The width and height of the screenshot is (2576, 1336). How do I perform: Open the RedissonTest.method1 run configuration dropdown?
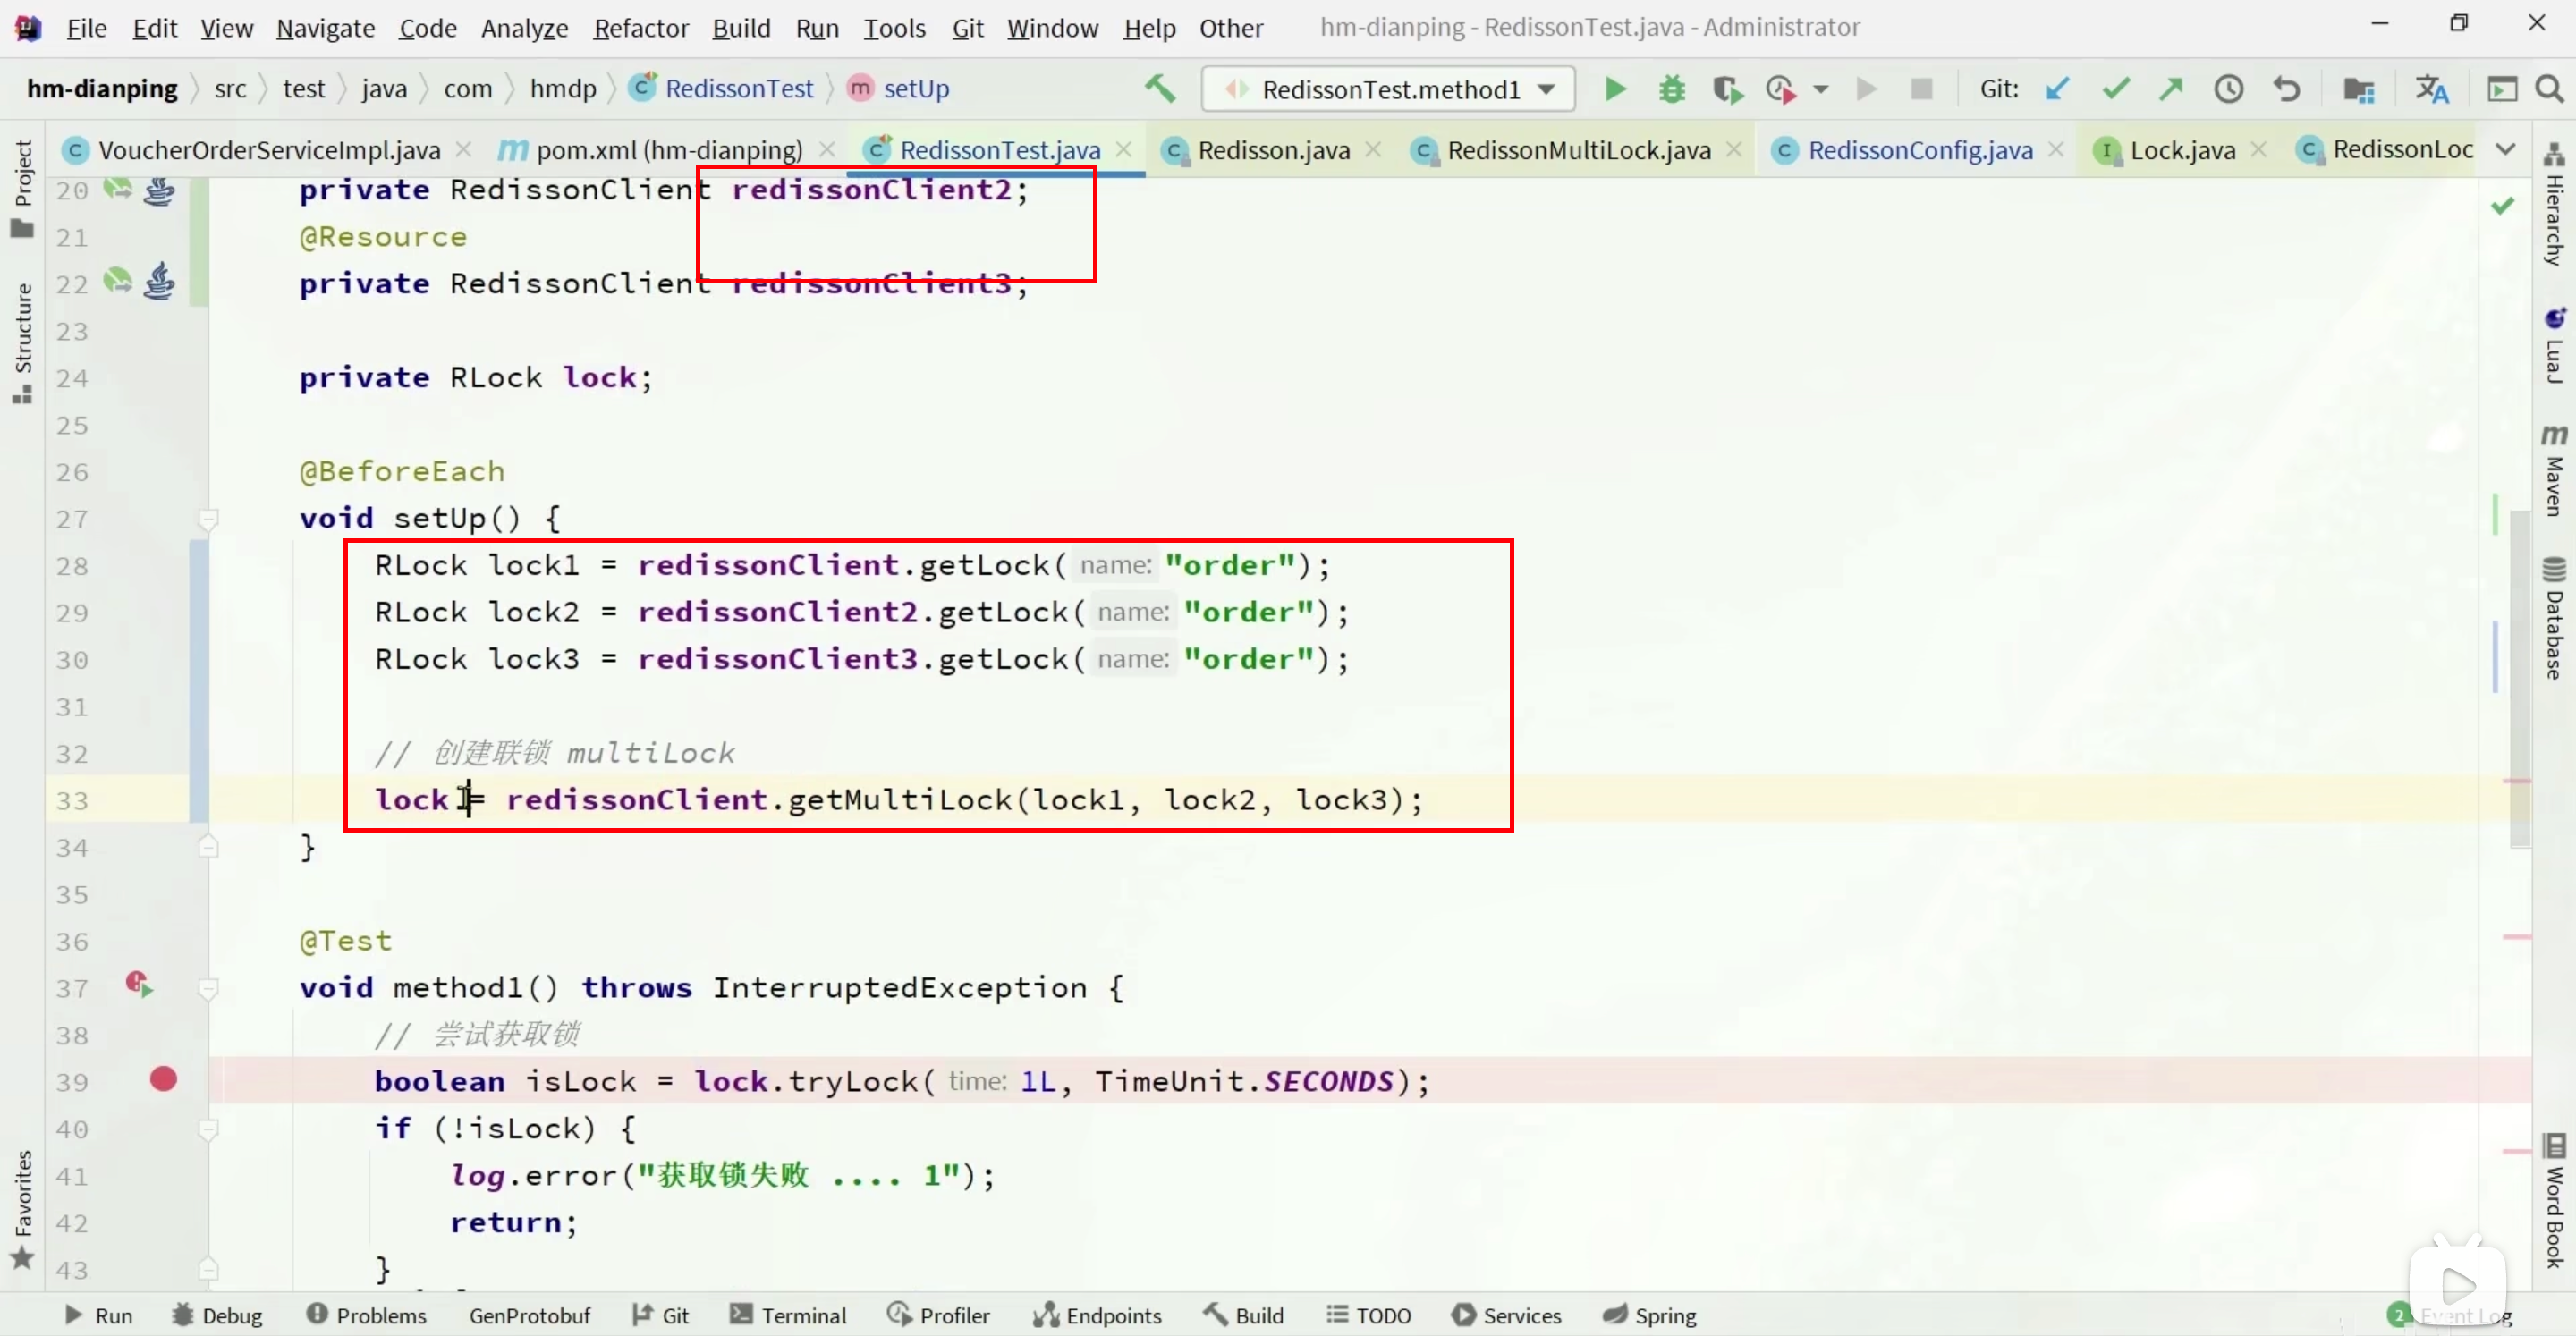tap(1389, 89)
